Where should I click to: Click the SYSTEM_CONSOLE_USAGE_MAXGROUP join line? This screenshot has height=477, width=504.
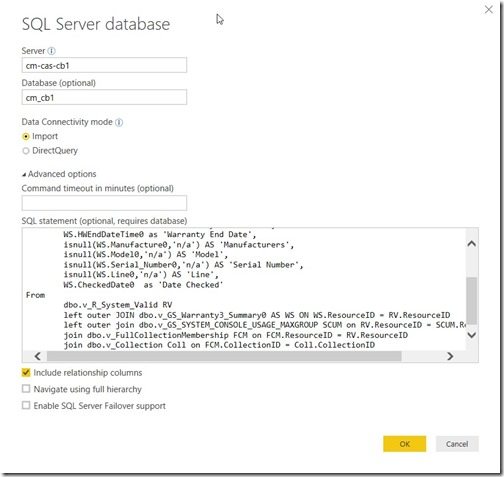(x=264, y=325)
